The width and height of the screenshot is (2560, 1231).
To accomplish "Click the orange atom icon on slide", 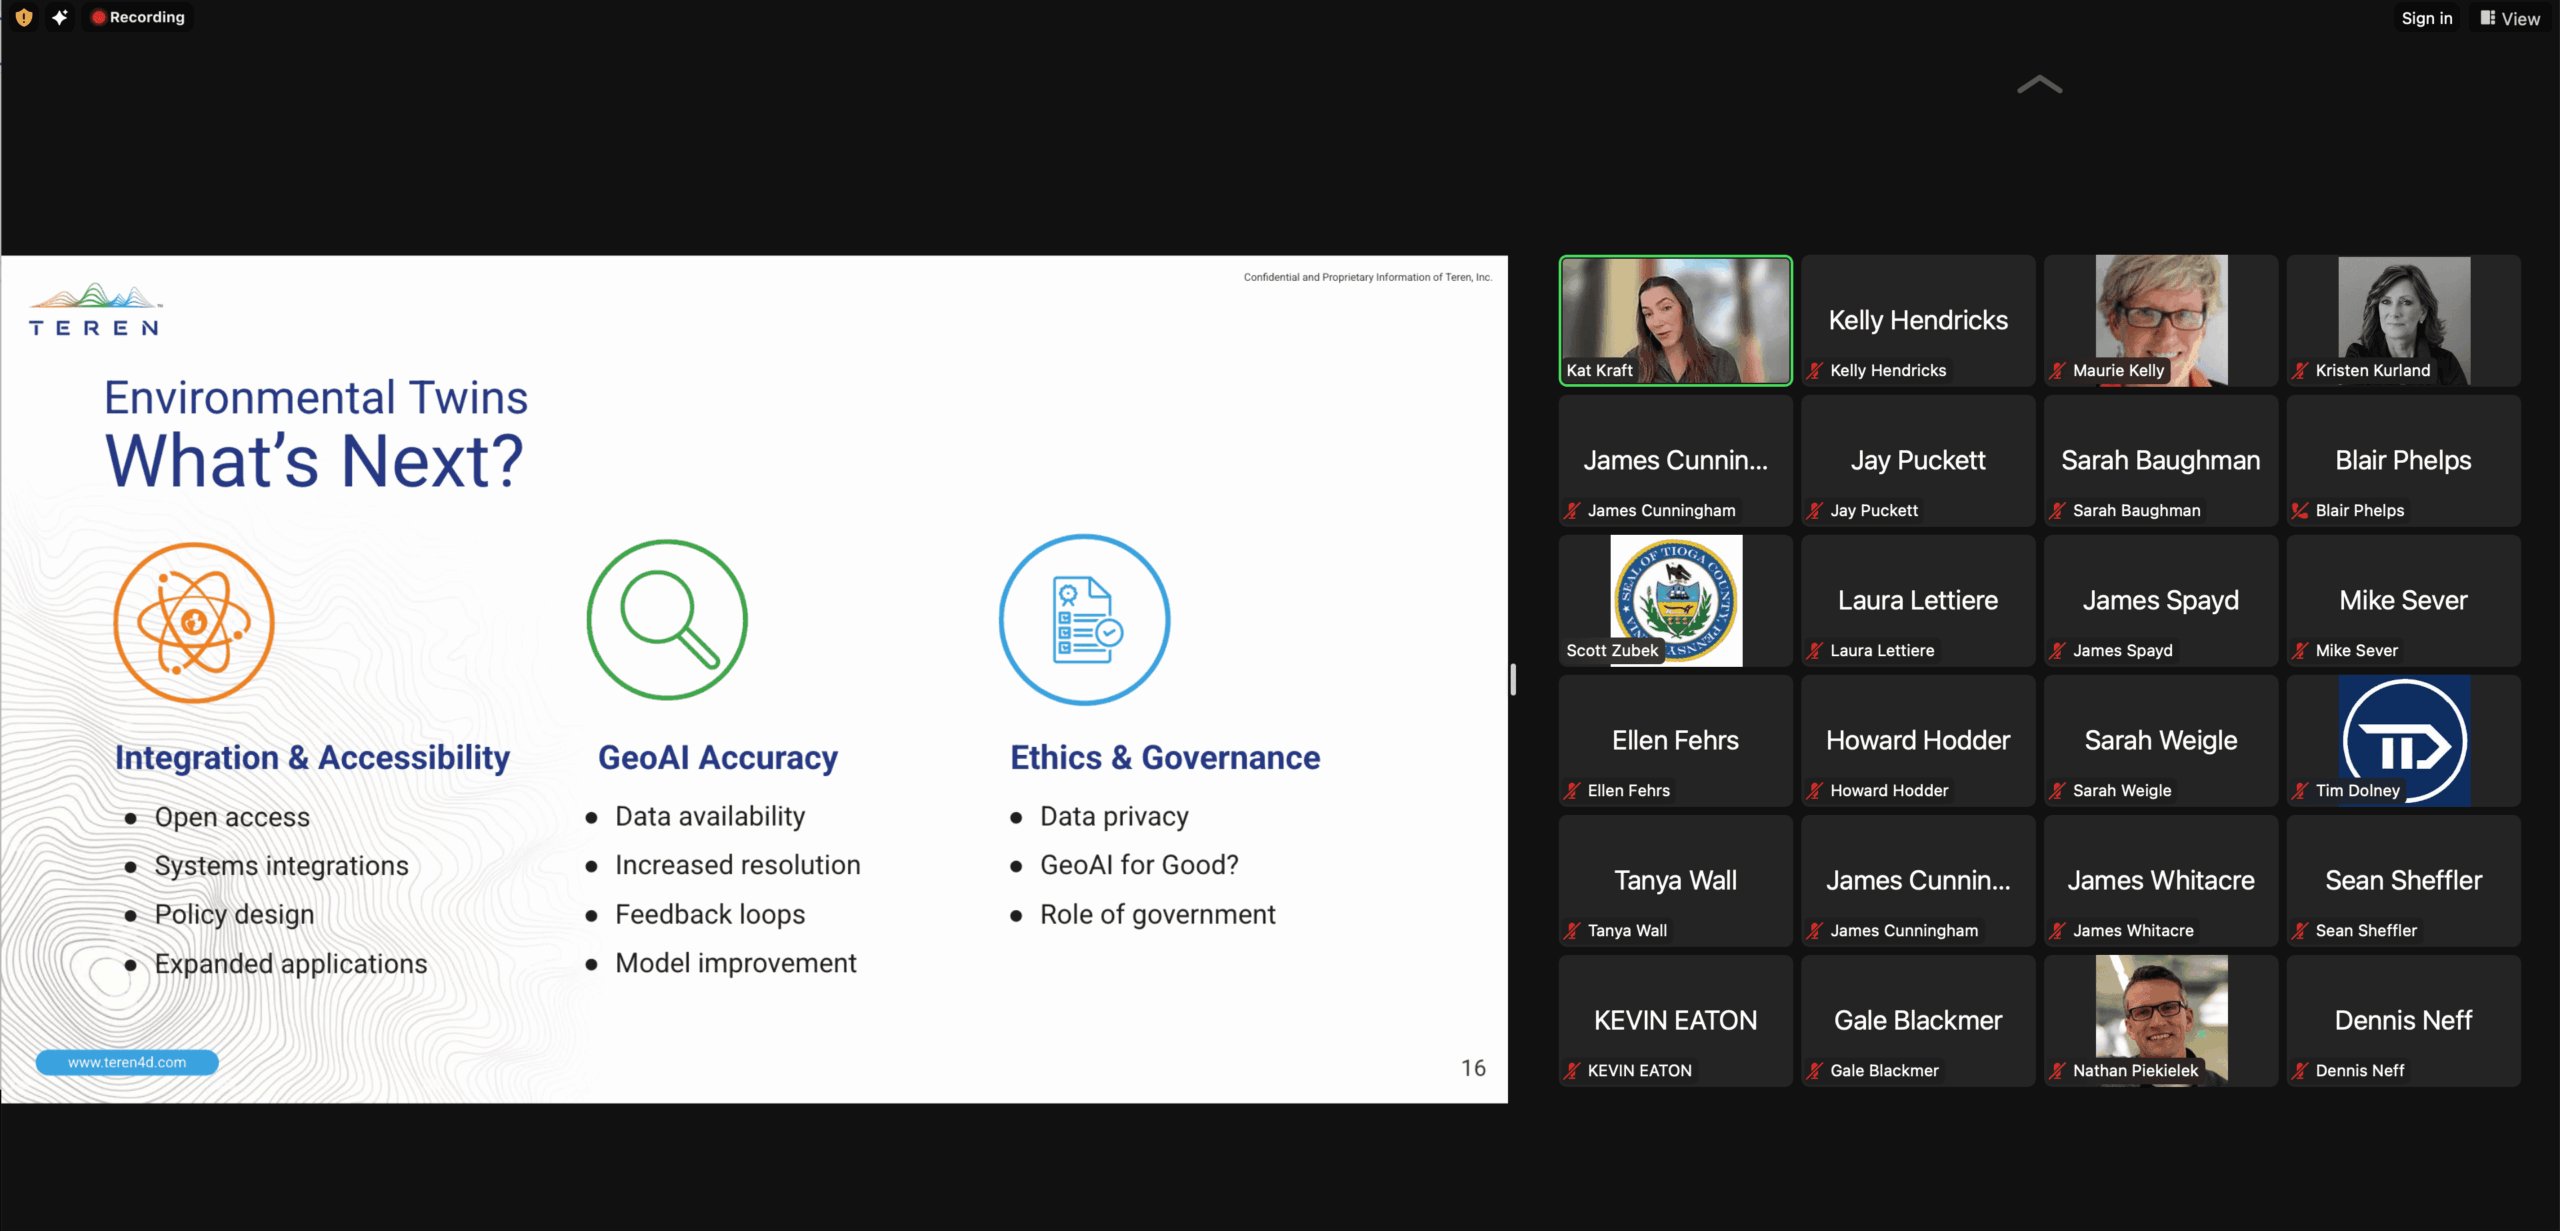I will pos(194,622).
